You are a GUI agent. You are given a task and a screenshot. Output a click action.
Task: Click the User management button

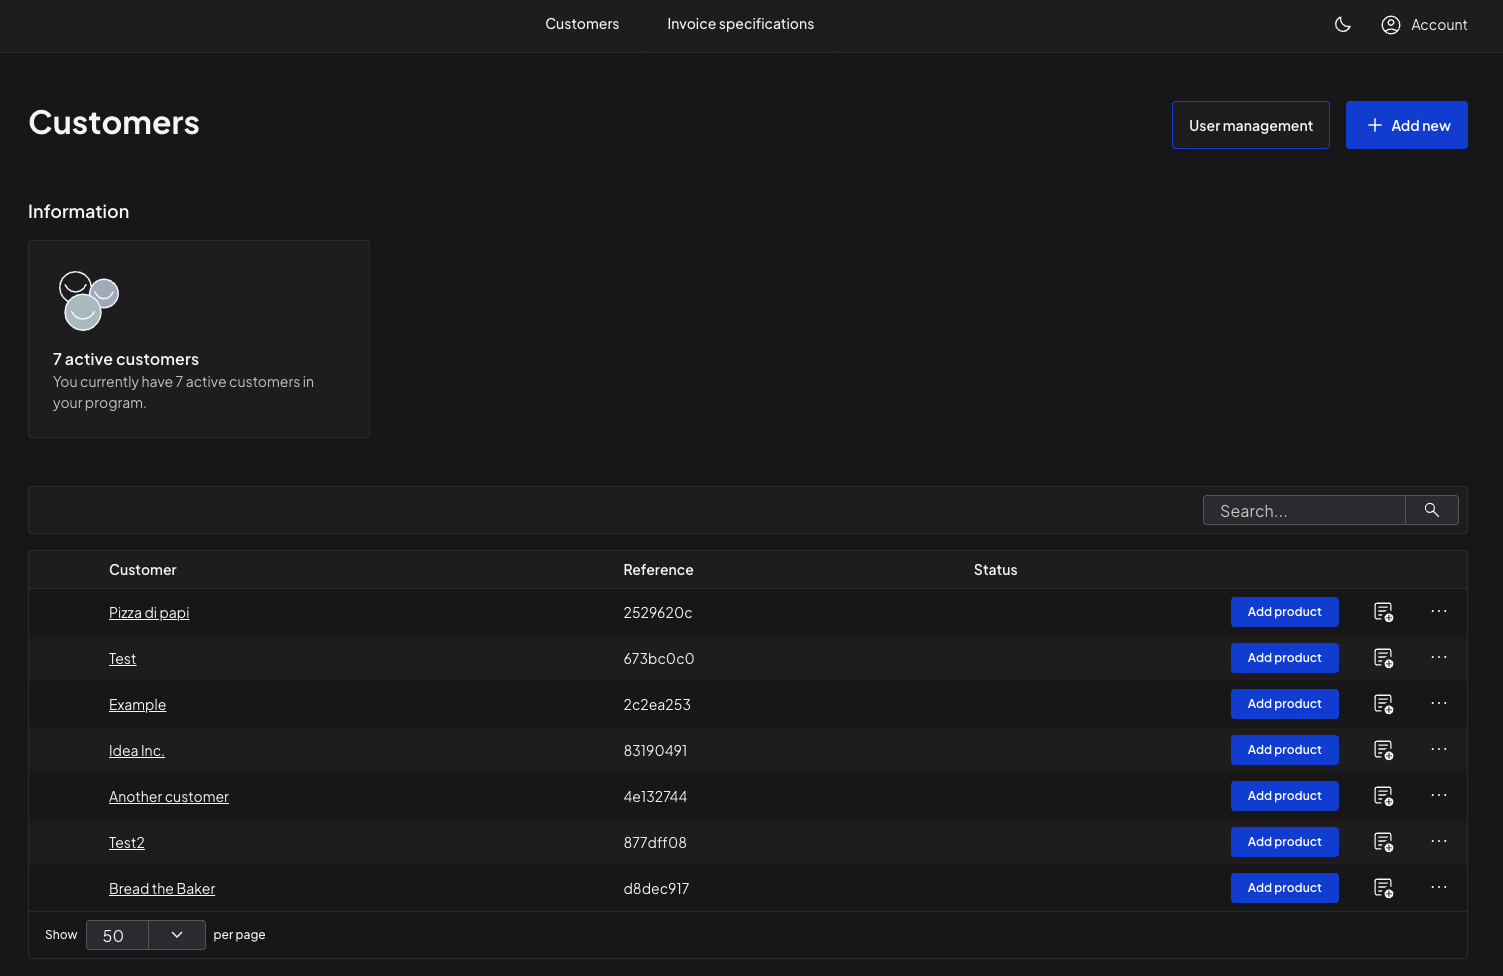(1250, 125)
